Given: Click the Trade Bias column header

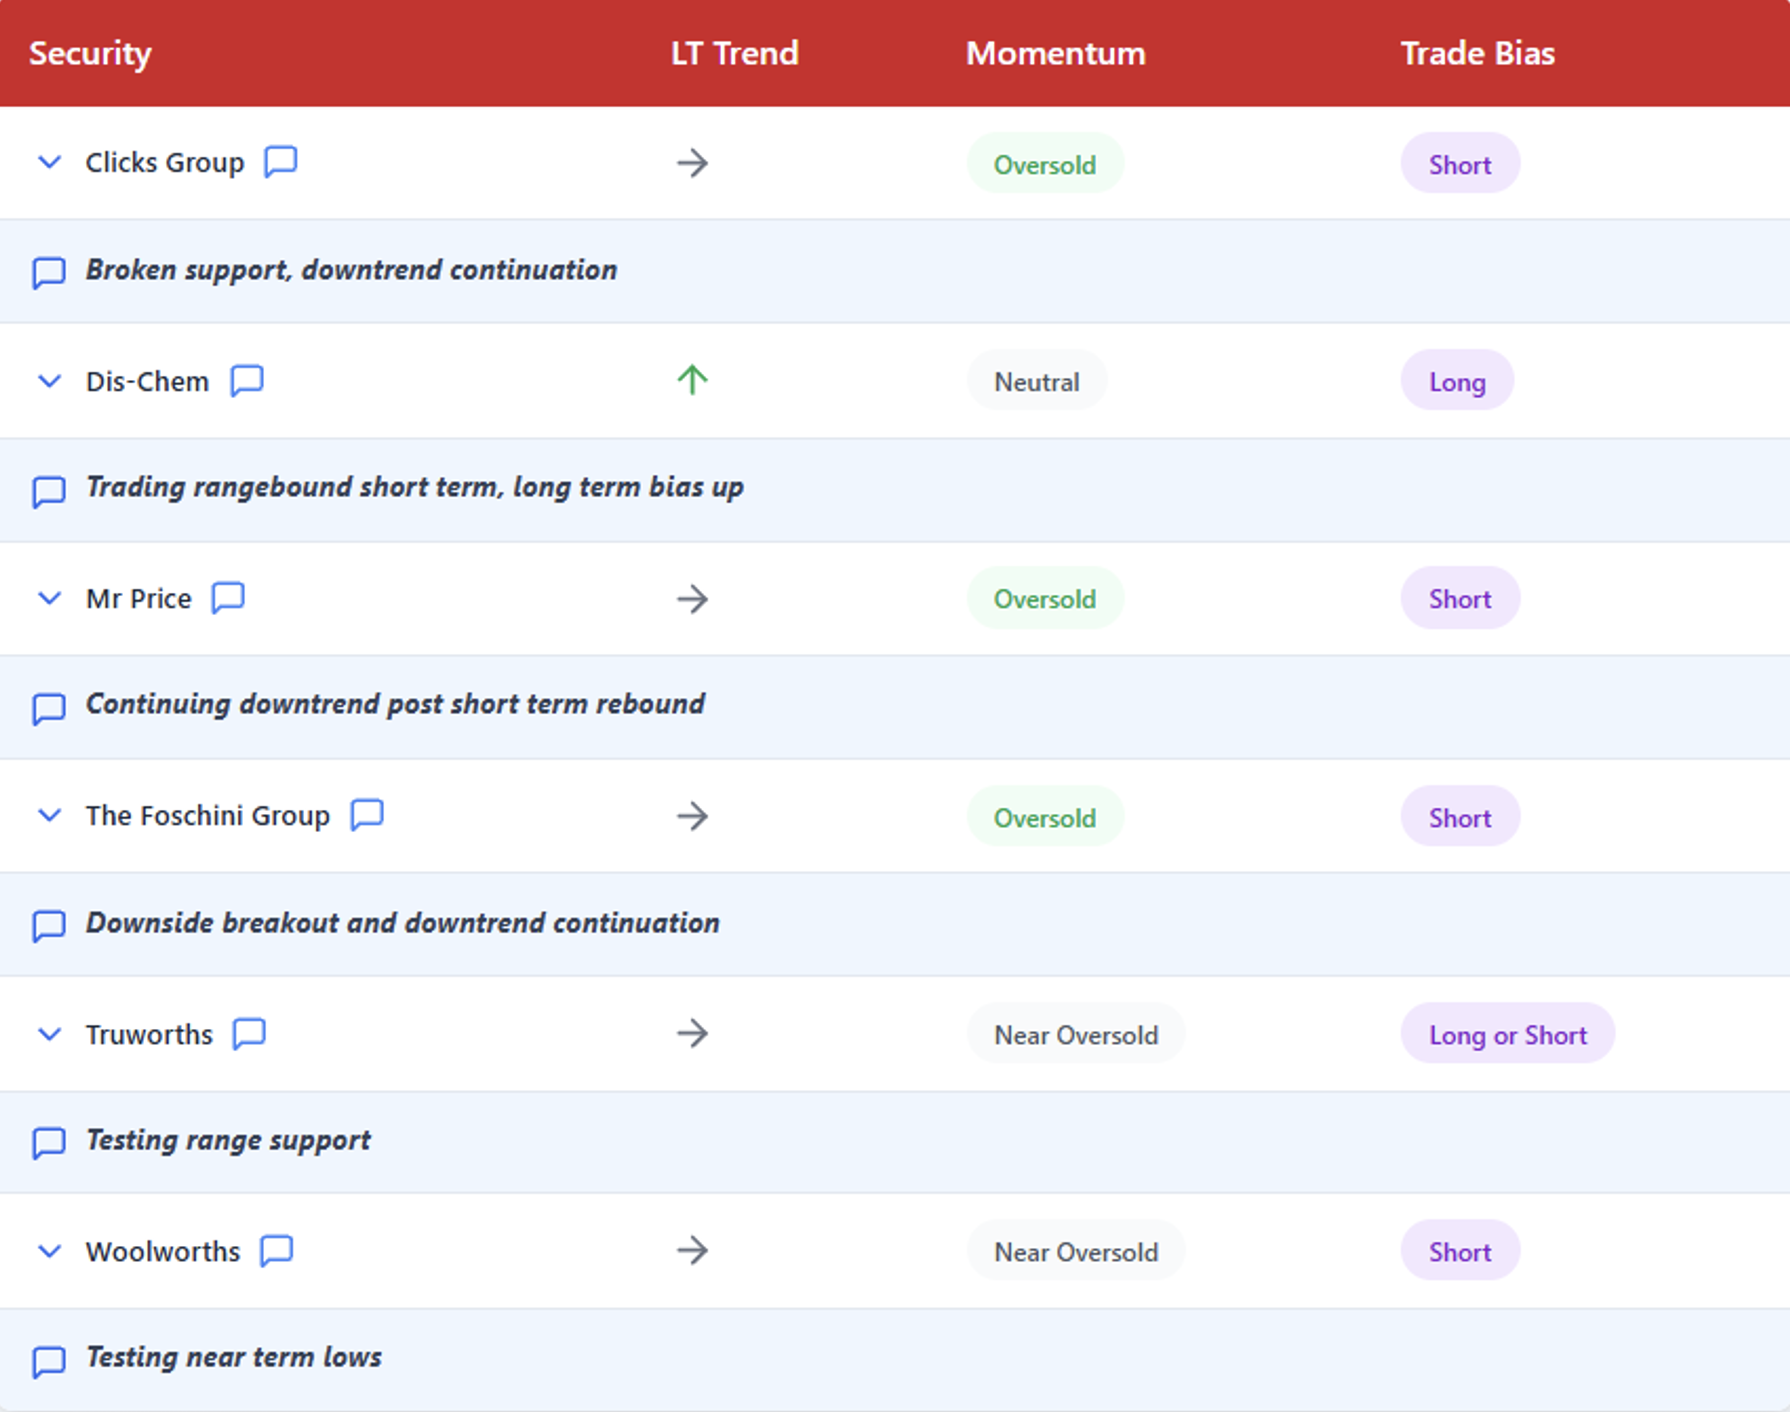Looking at the screenshot, I should pos(1478,53).
